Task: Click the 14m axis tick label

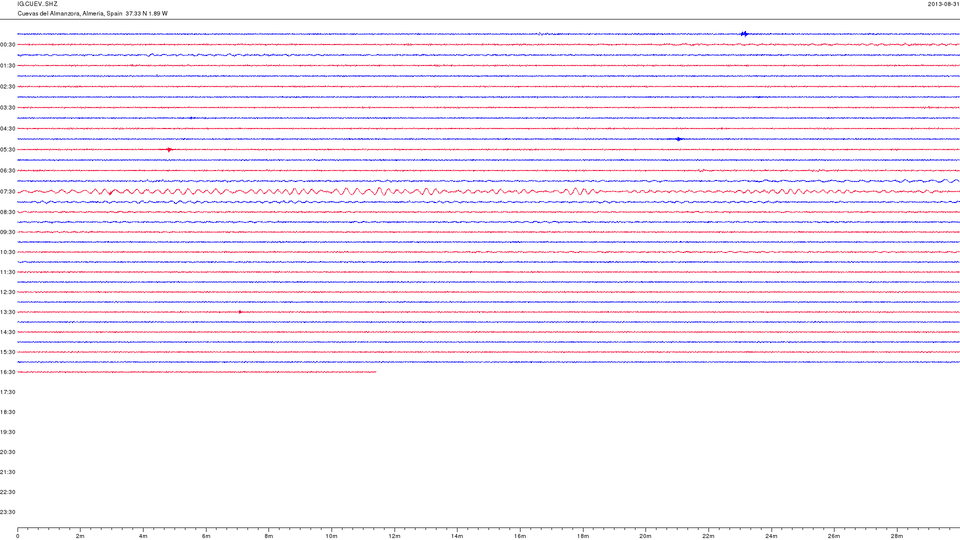Action: [x=457, y=536]
